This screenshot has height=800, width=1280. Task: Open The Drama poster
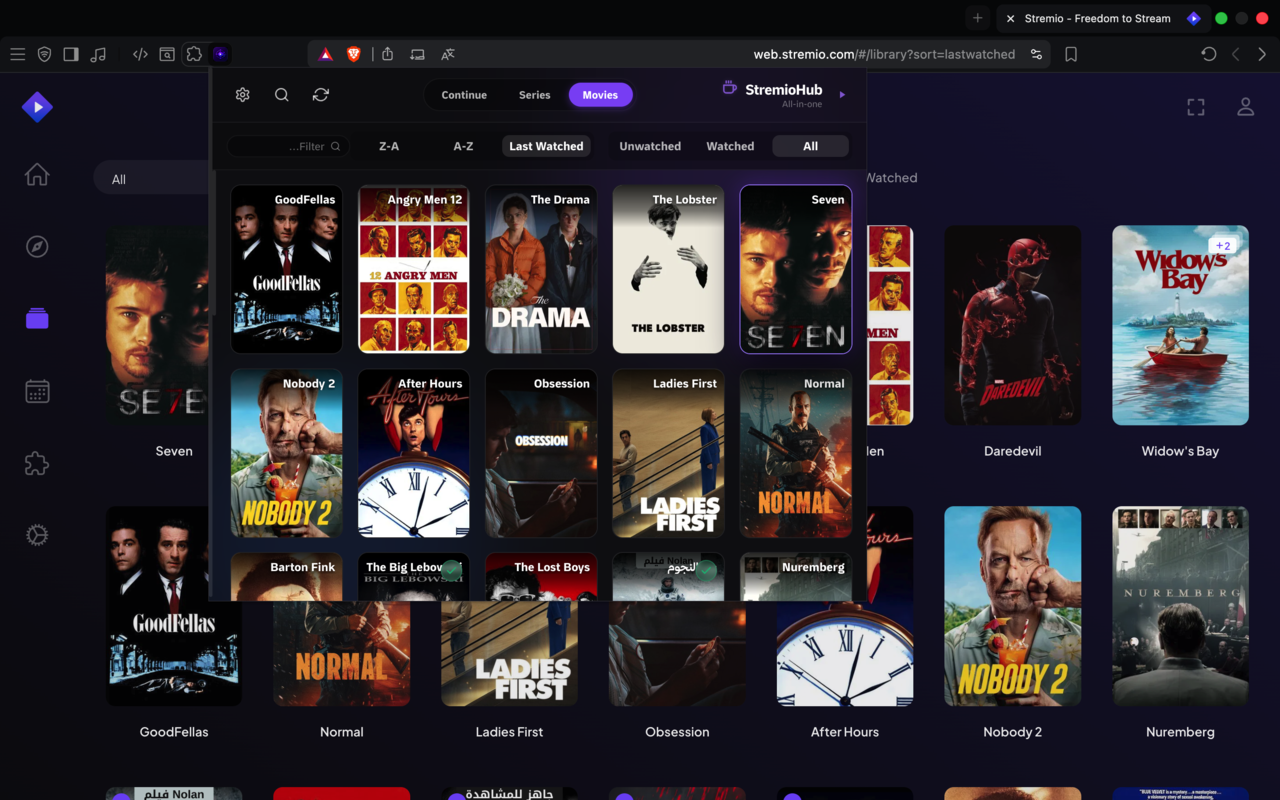(541, 269)
